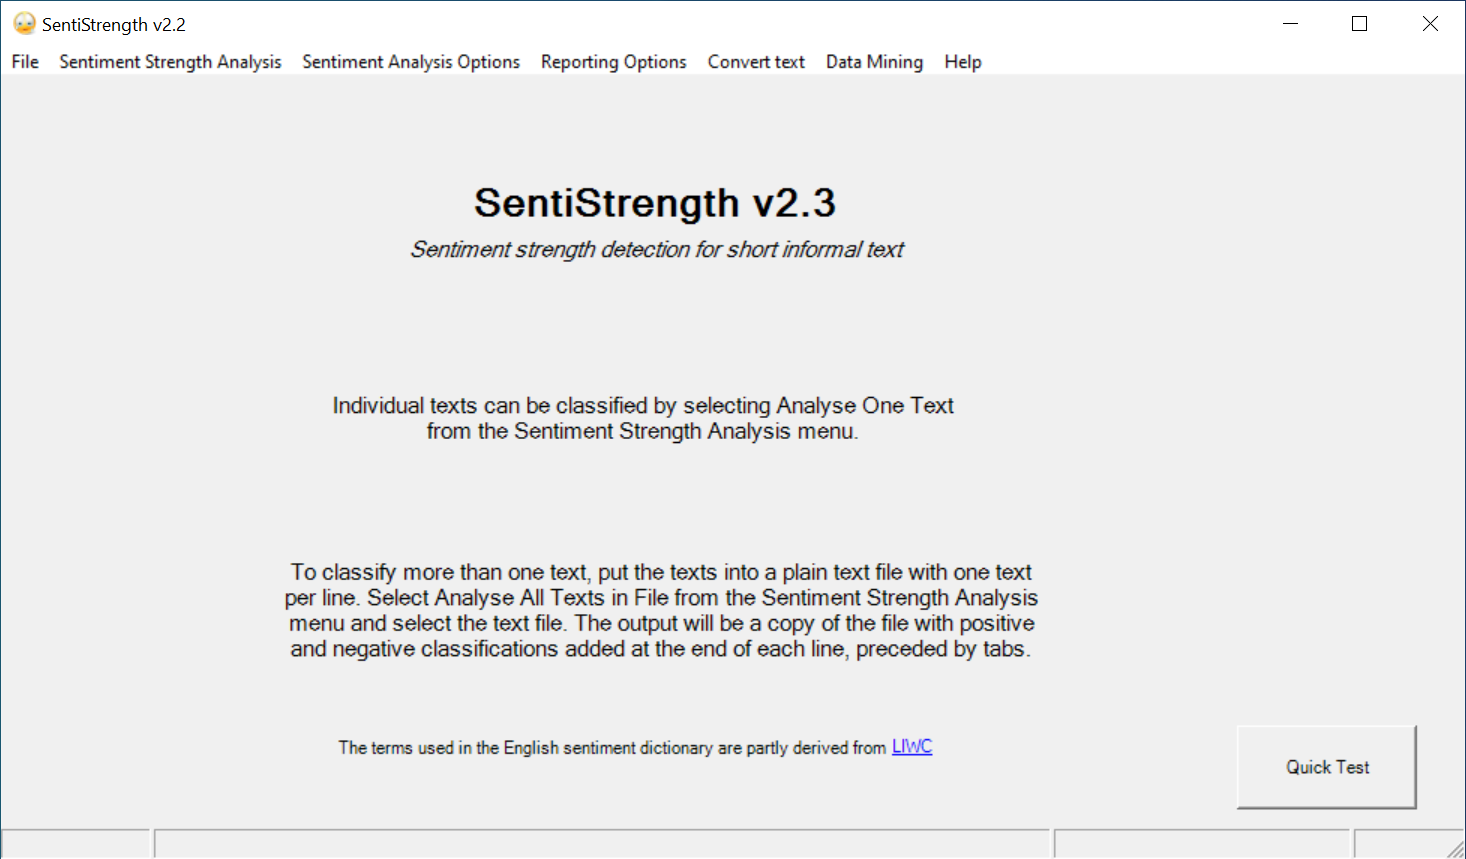Maximize the SentiStrength window
The height and width of the screenshot is (859, 1466).
[x=1359, y=24]
